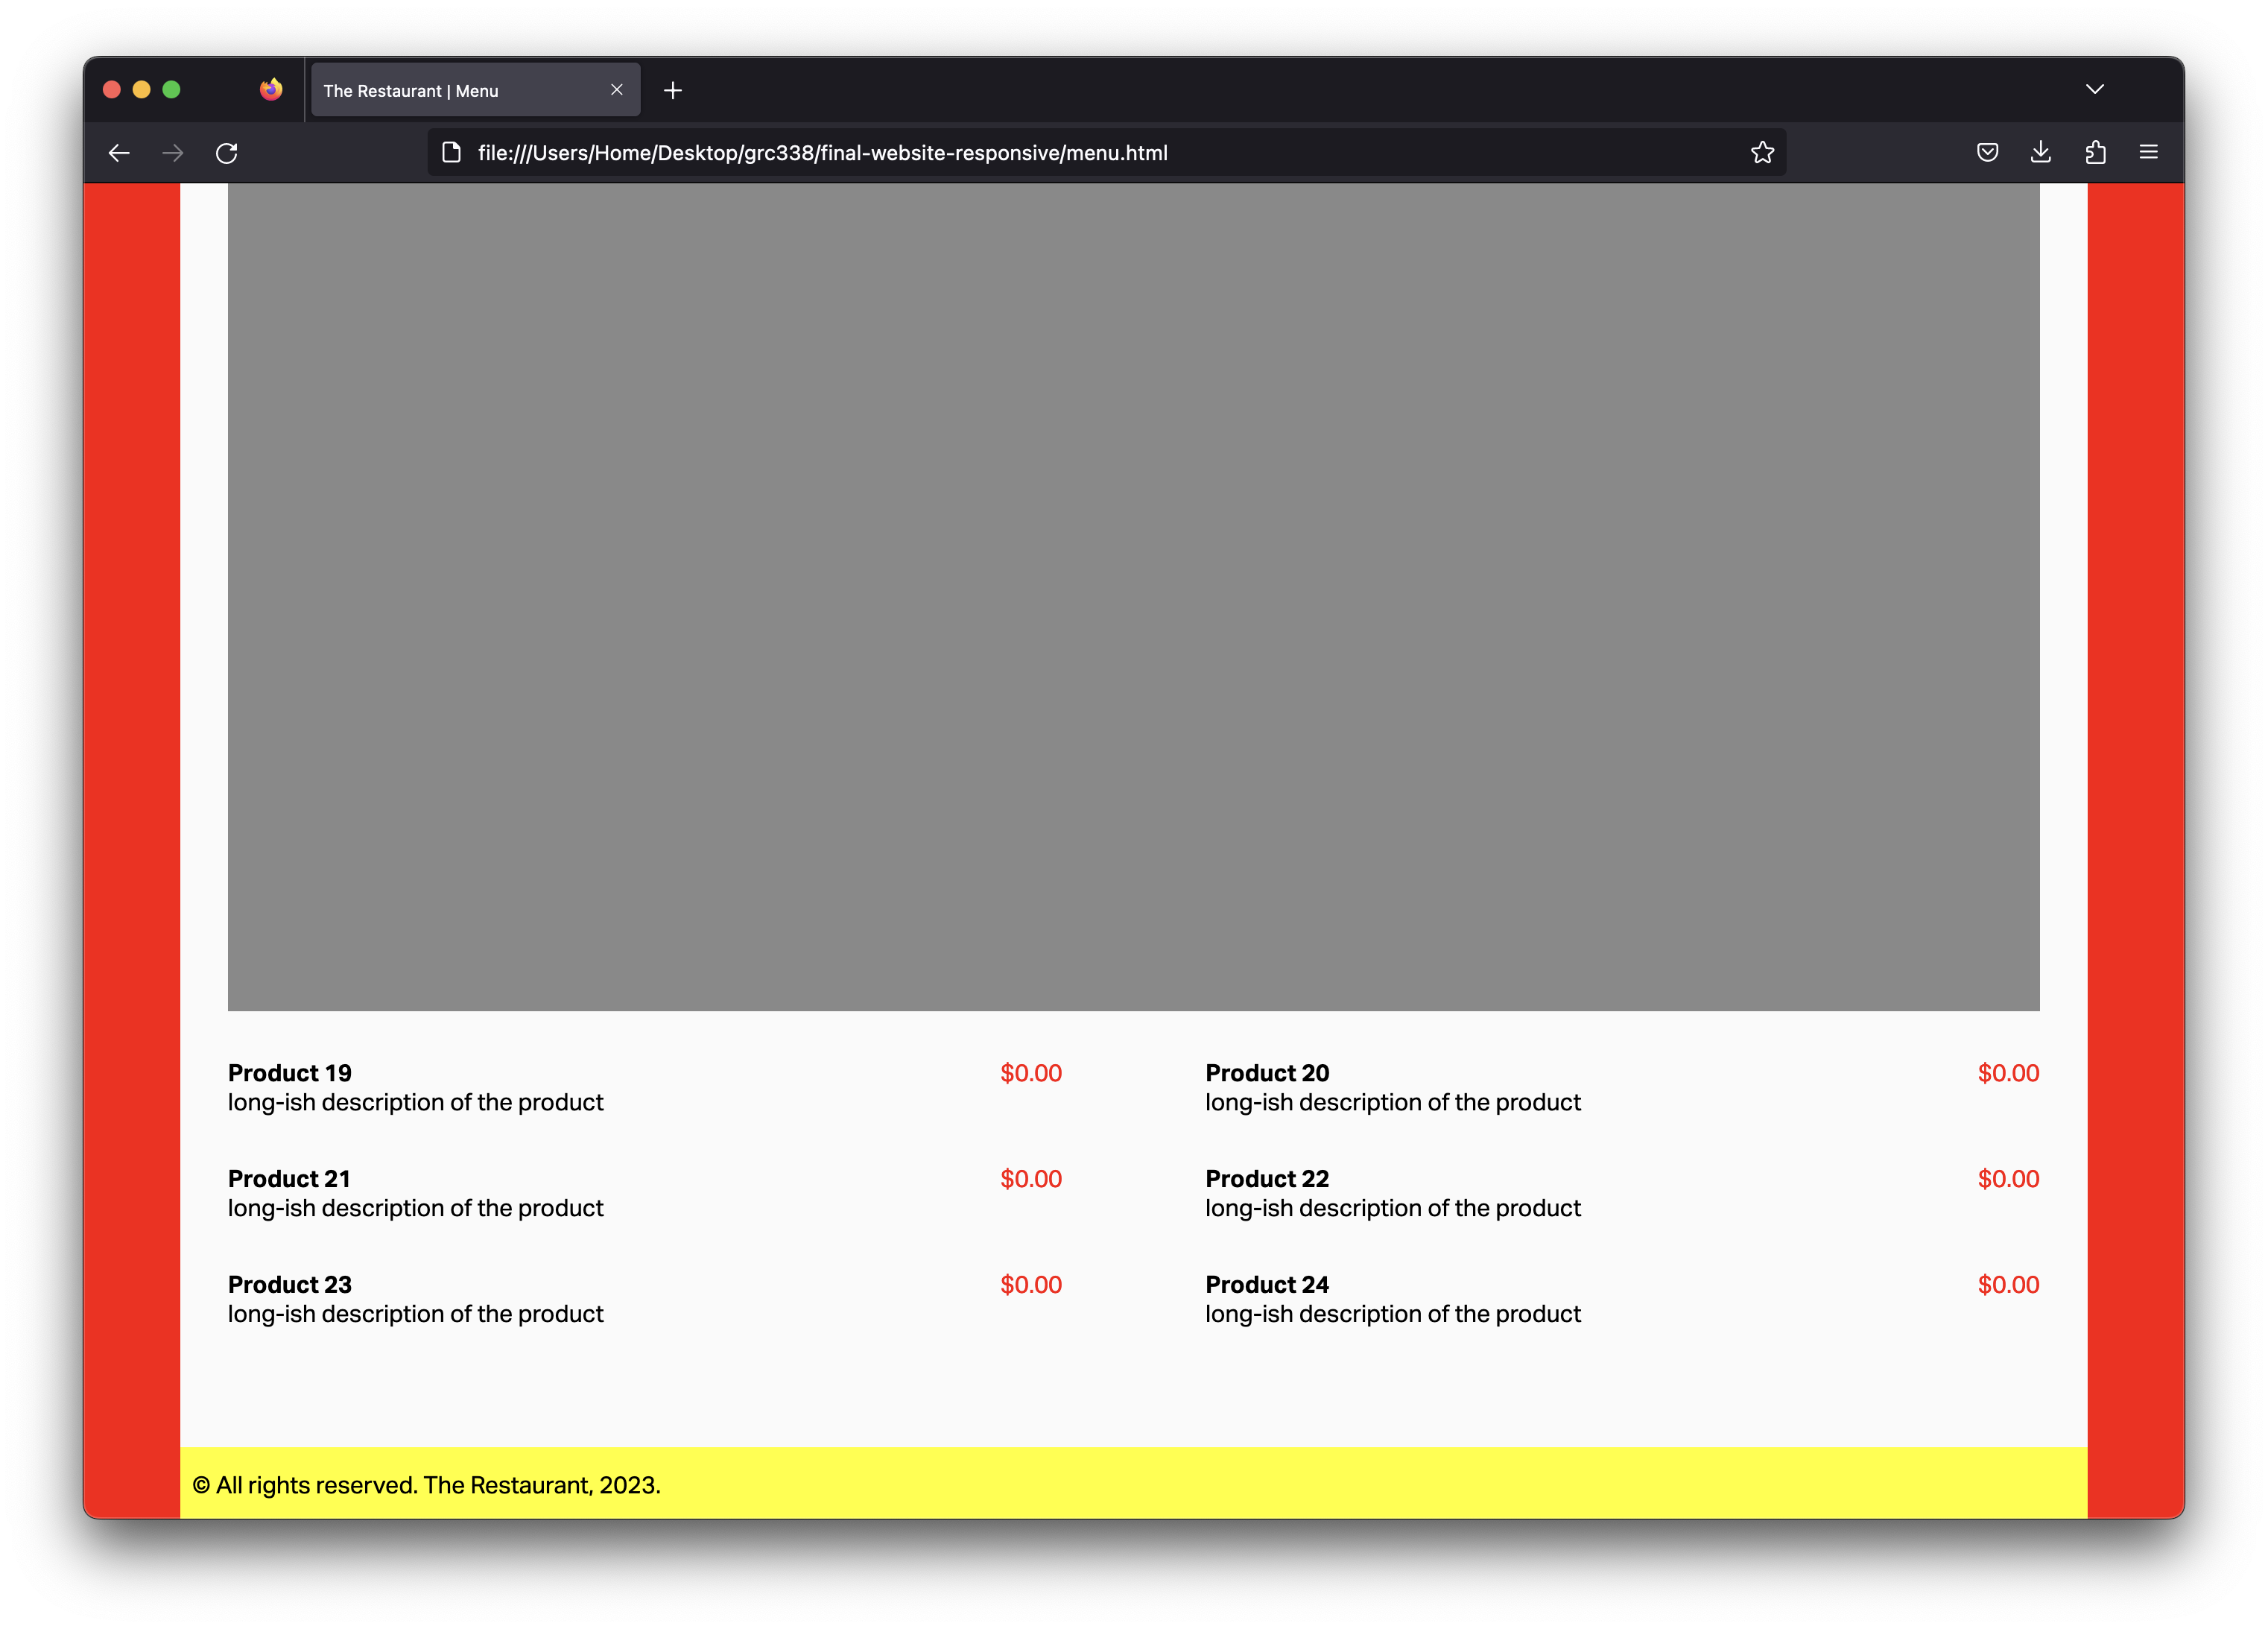Click the $0.00 price of Product 19
The image size is (2268, 1629).
1031,1073
